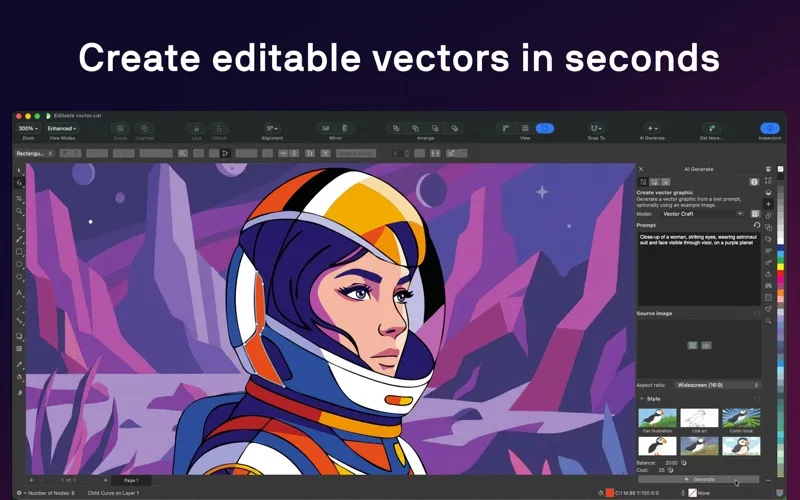Select the Shape node-editing tool
Screen dimensions: 800x500
point(19,183)
